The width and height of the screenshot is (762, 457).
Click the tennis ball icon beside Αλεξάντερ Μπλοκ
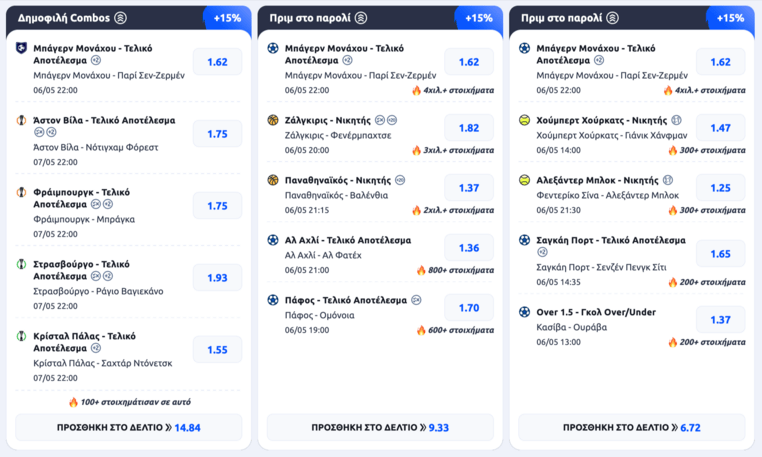click(x=524, y=180)
